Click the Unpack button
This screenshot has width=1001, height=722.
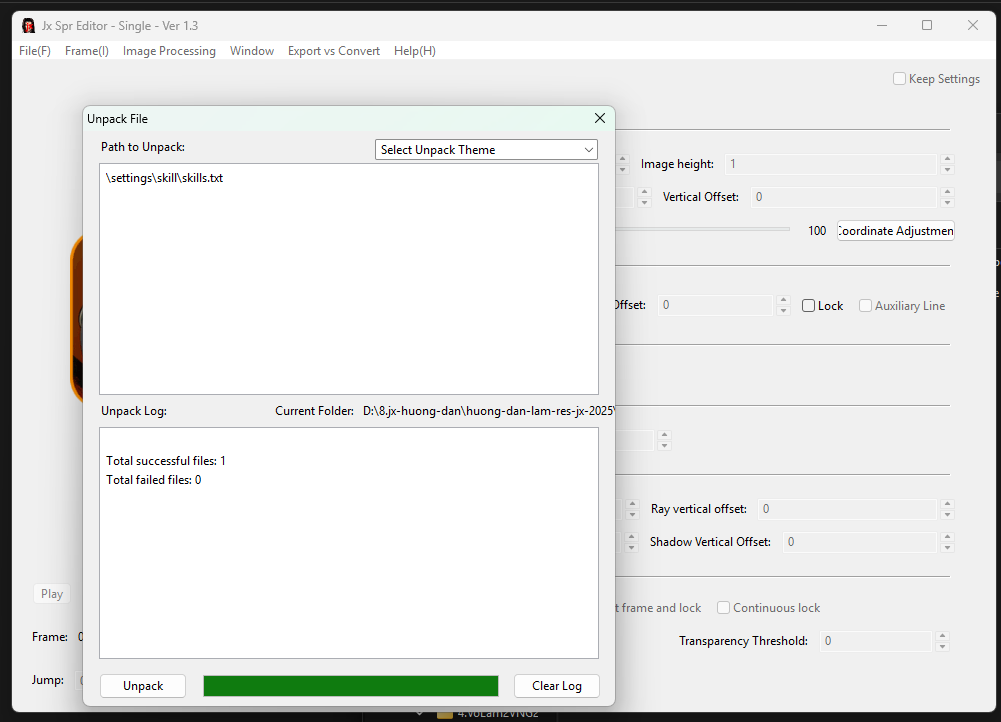(x=143, y=686)
